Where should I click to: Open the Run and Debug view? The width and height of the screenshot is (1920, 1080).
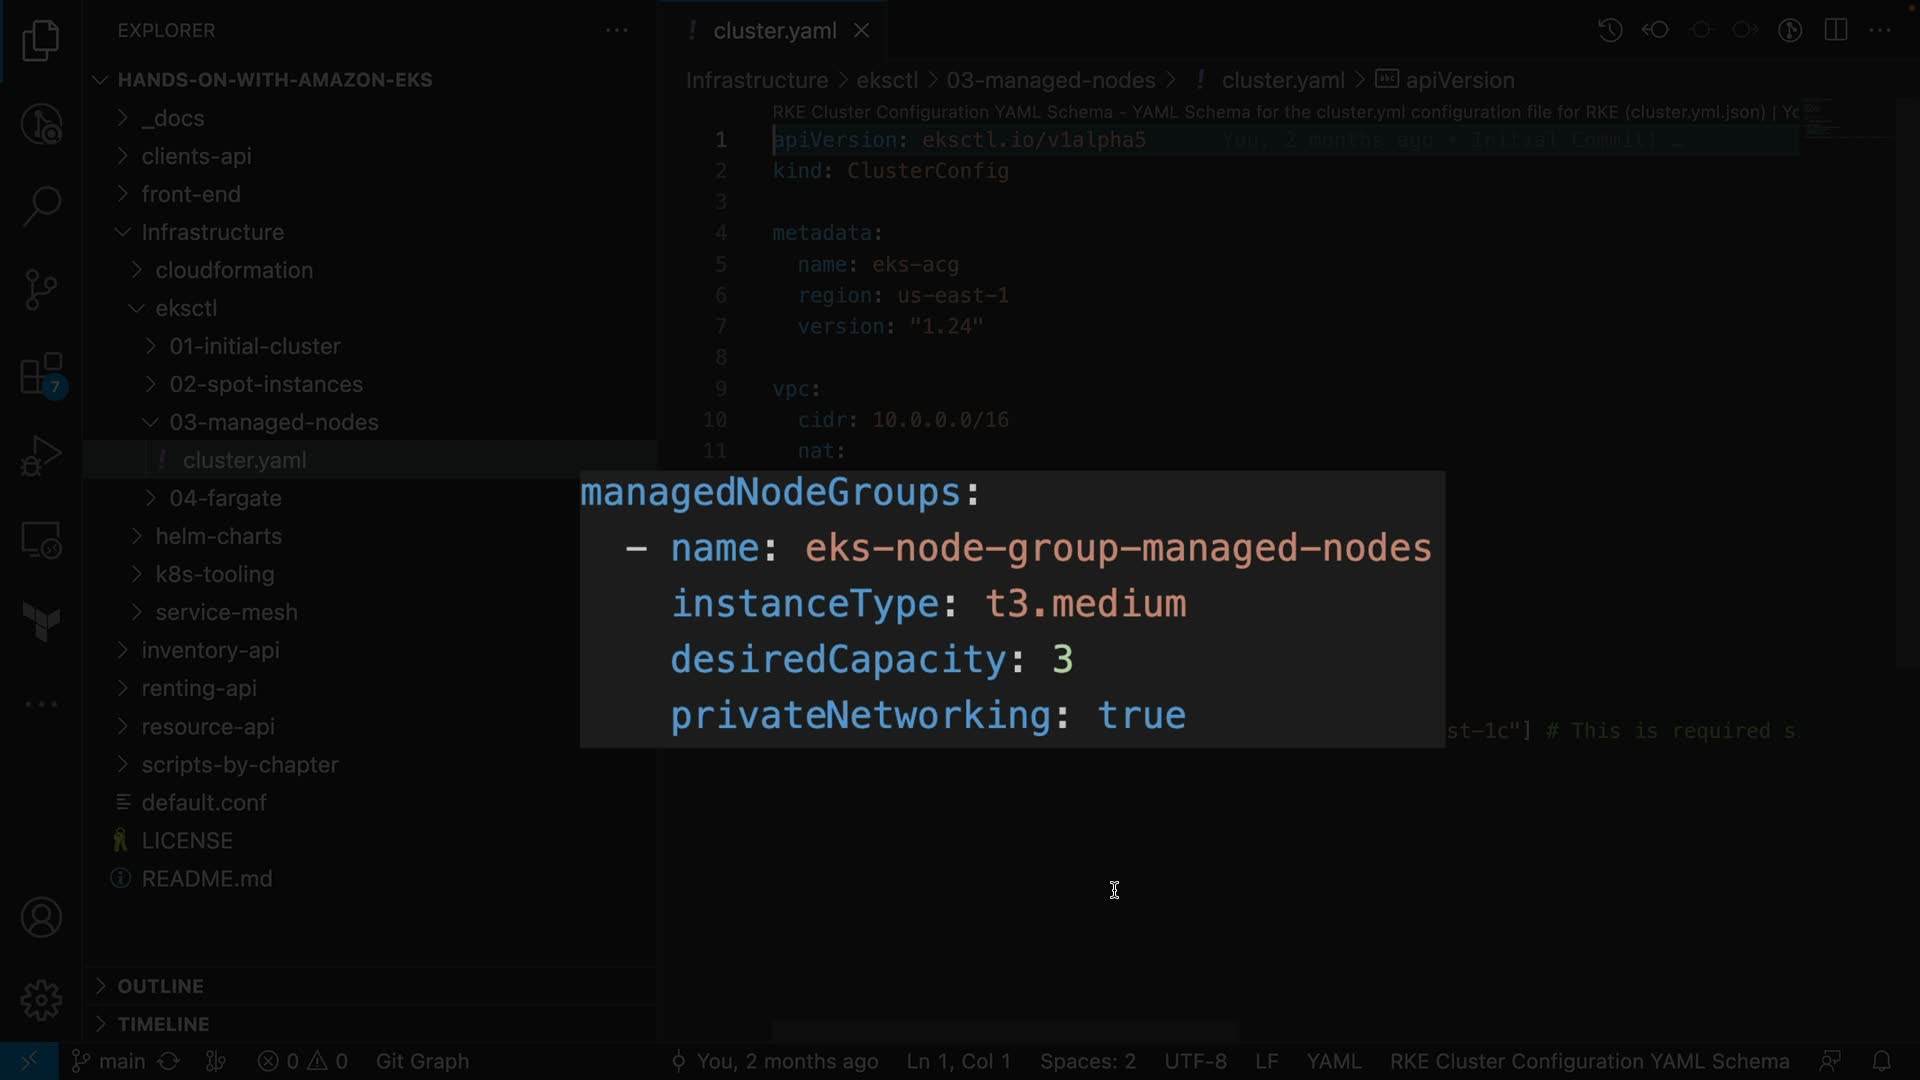point(41,456)
